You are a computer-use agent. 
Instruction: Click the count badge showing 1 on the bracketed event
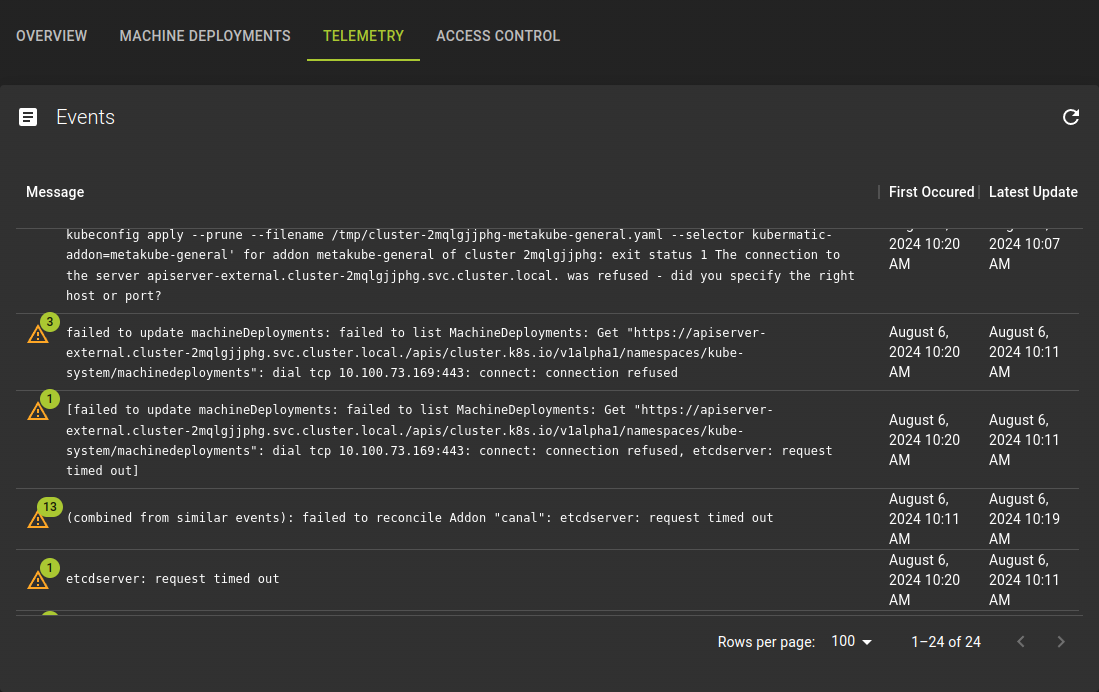(49, 399)
